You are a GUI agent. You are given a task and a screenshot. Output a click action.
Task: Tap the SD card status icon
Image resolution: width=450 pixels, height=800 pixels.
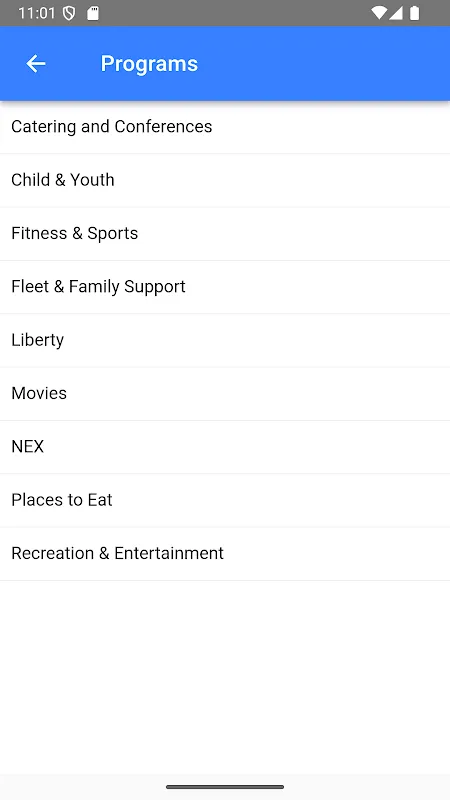coord(92,13)
